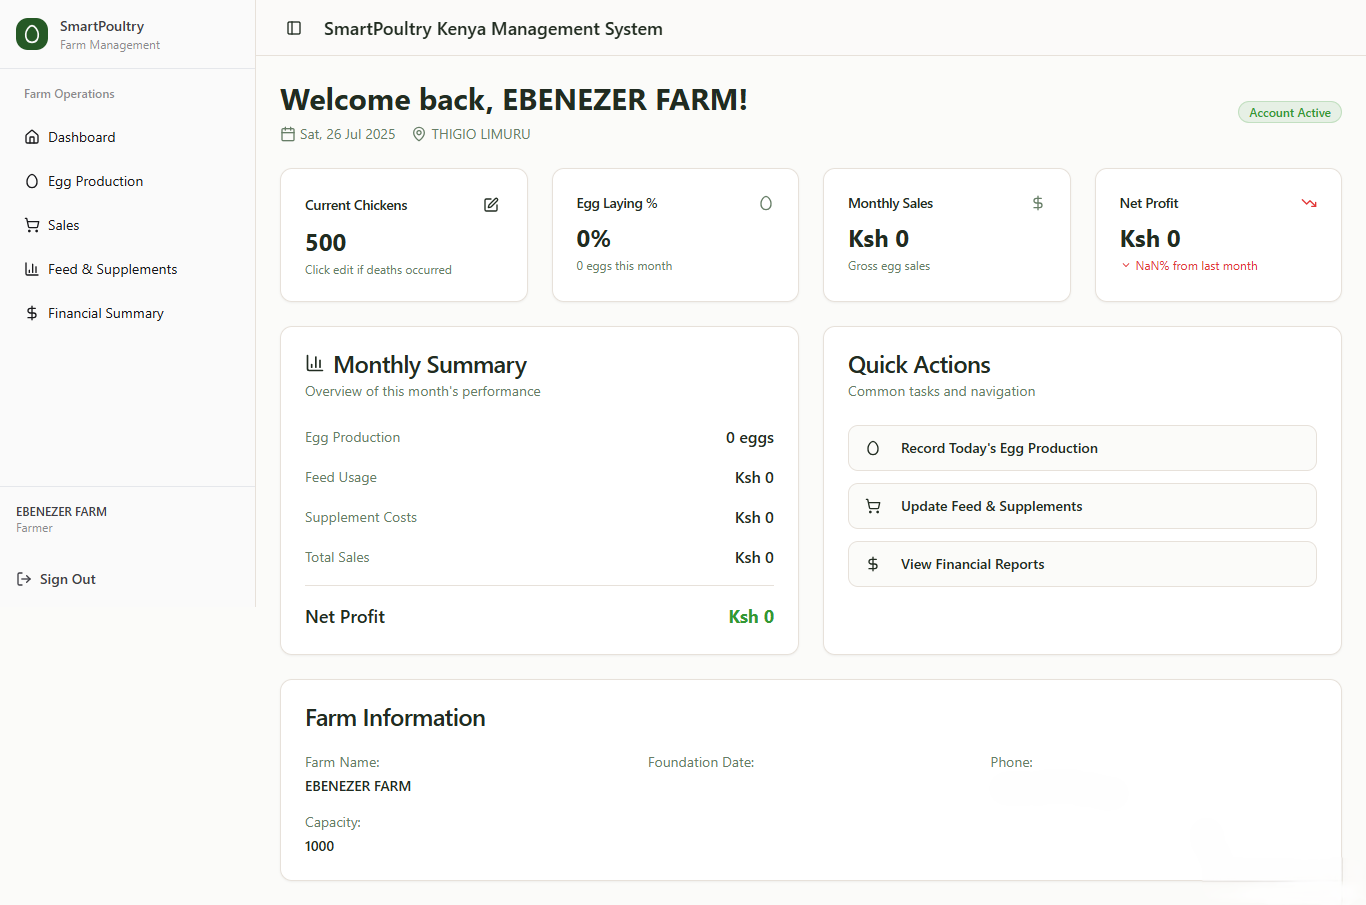Click the SmartPoultry egg logo icon
The image size is (1366, 905).
32,34
